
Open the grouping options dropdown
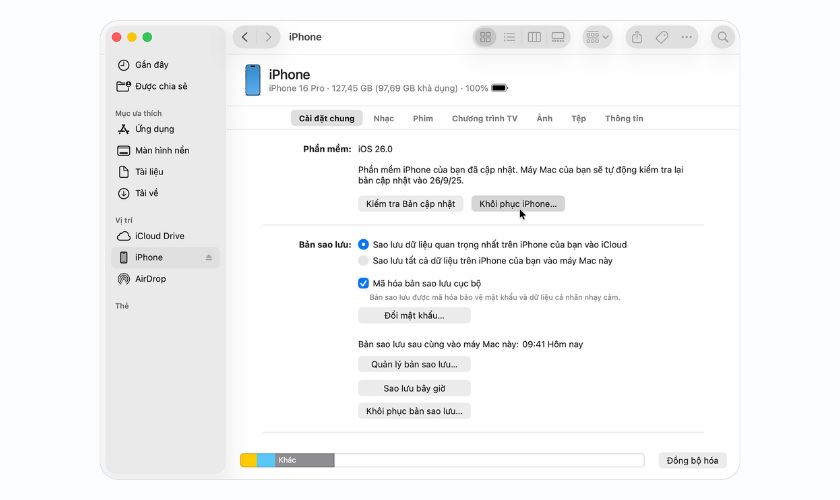tap(597, 37)
